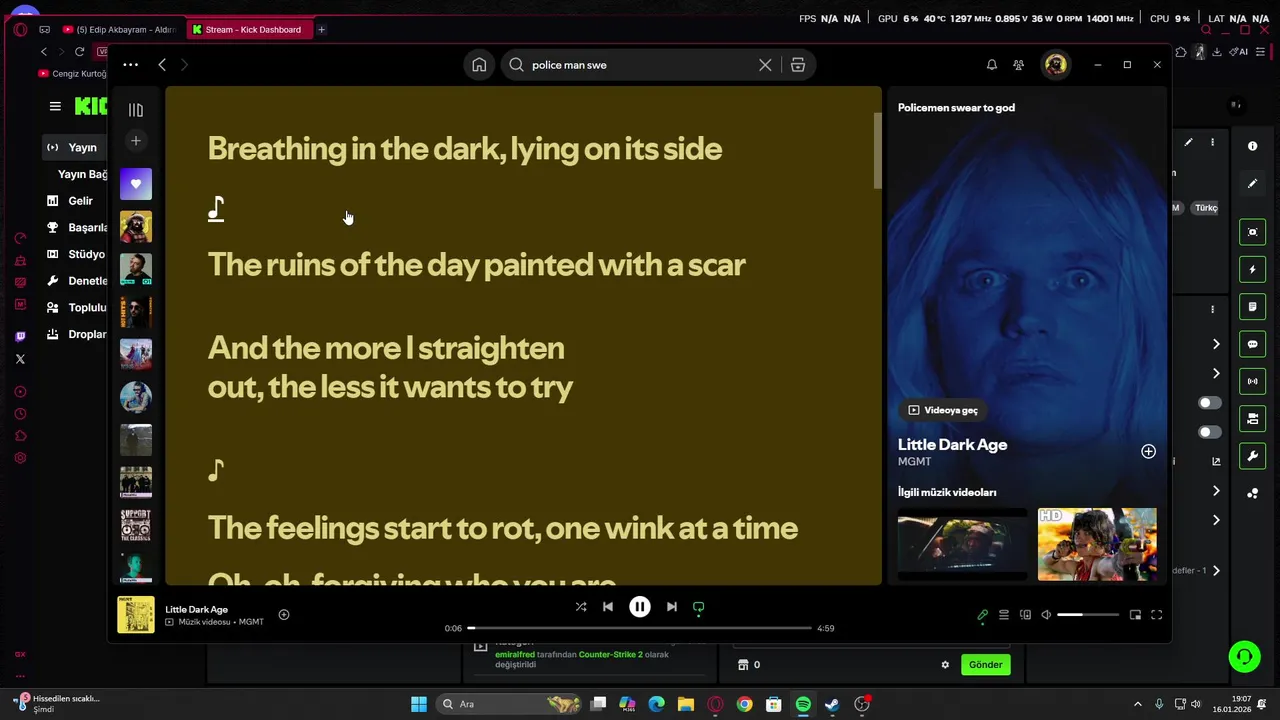Open the miniplayer
The height and width of the screenshot is (720, 1280).
[1135, 615]
